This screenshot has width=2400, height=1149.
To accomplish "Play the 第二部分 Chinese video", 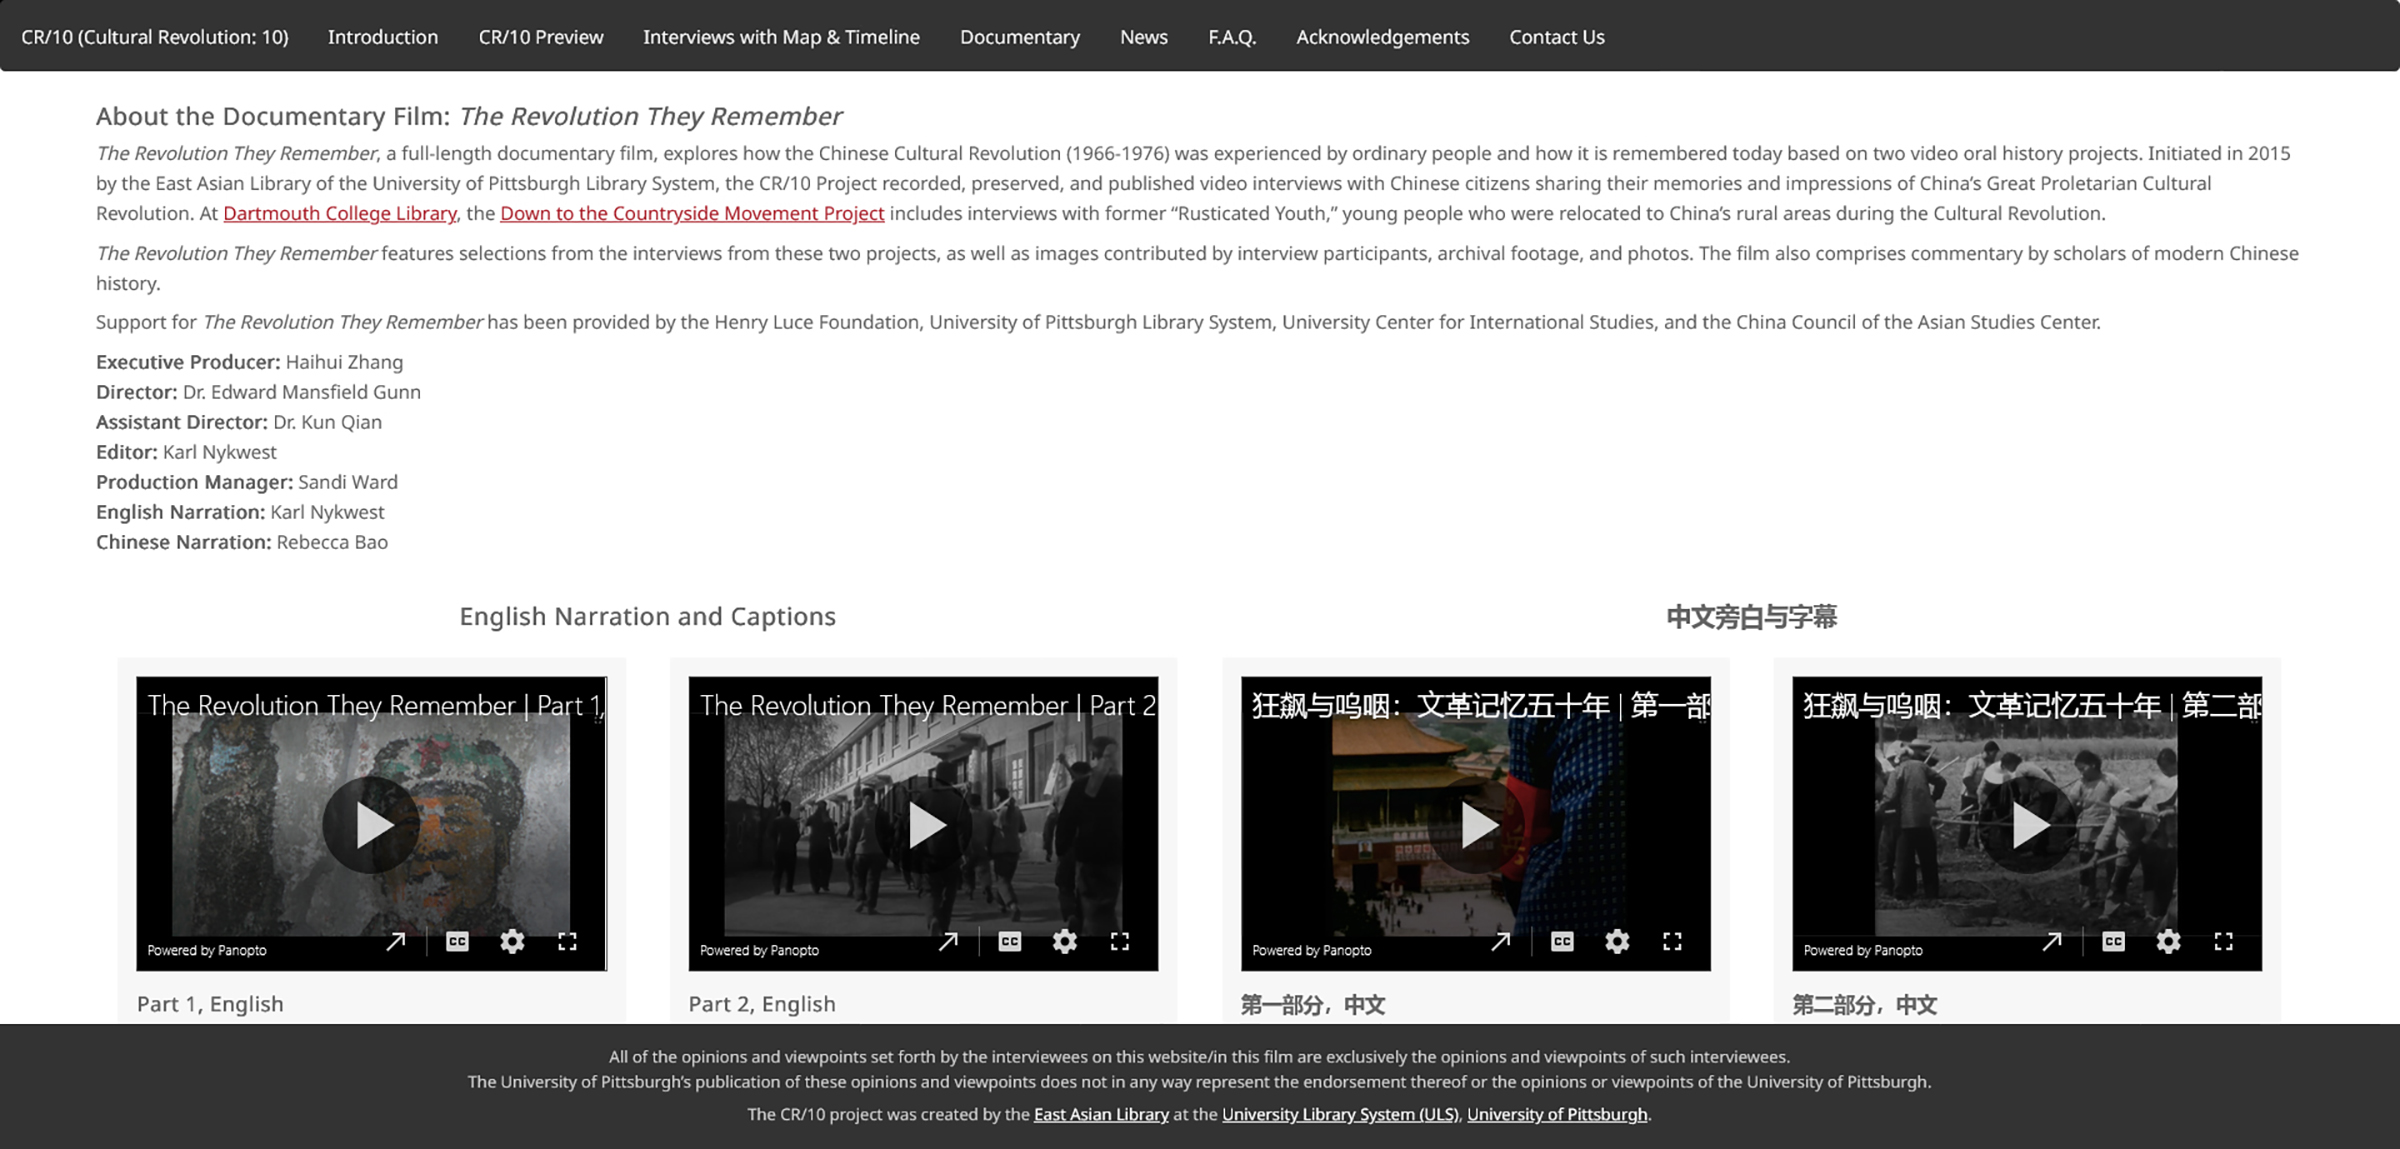I will point(2028,825).
